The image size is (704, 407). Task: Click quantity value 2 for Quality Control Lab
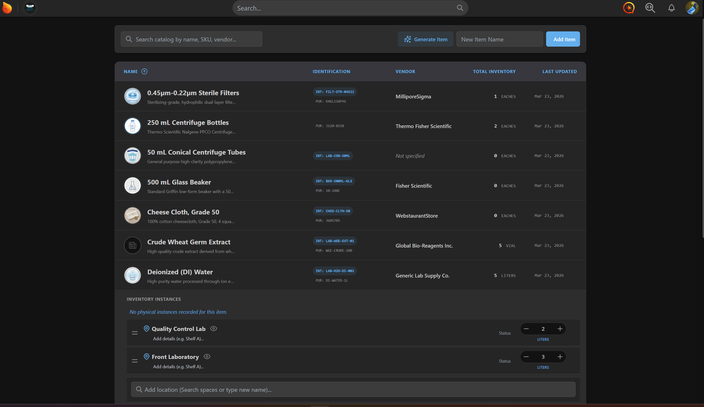[x=543, y=329]
